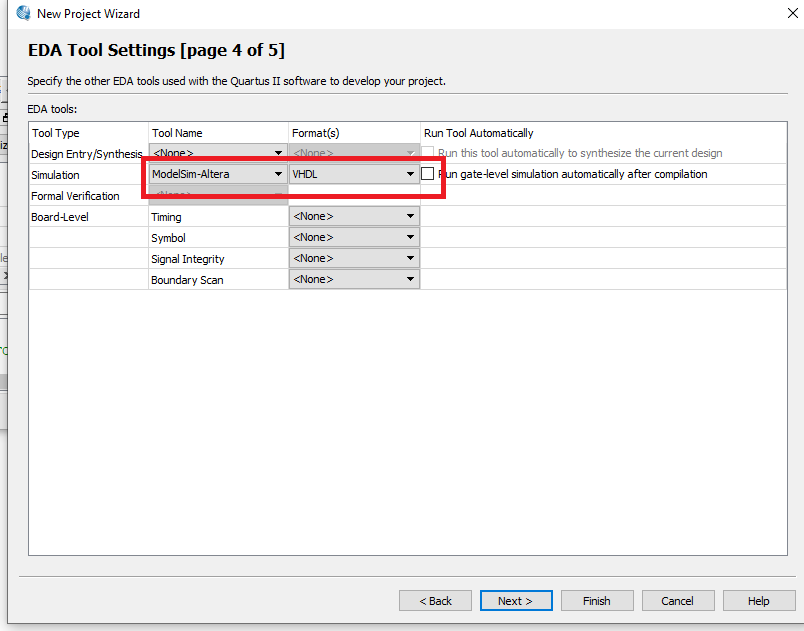Select the Board-Level row label
Screen dimensions: 804x631
pyautogui.click(x=60, y=217)
